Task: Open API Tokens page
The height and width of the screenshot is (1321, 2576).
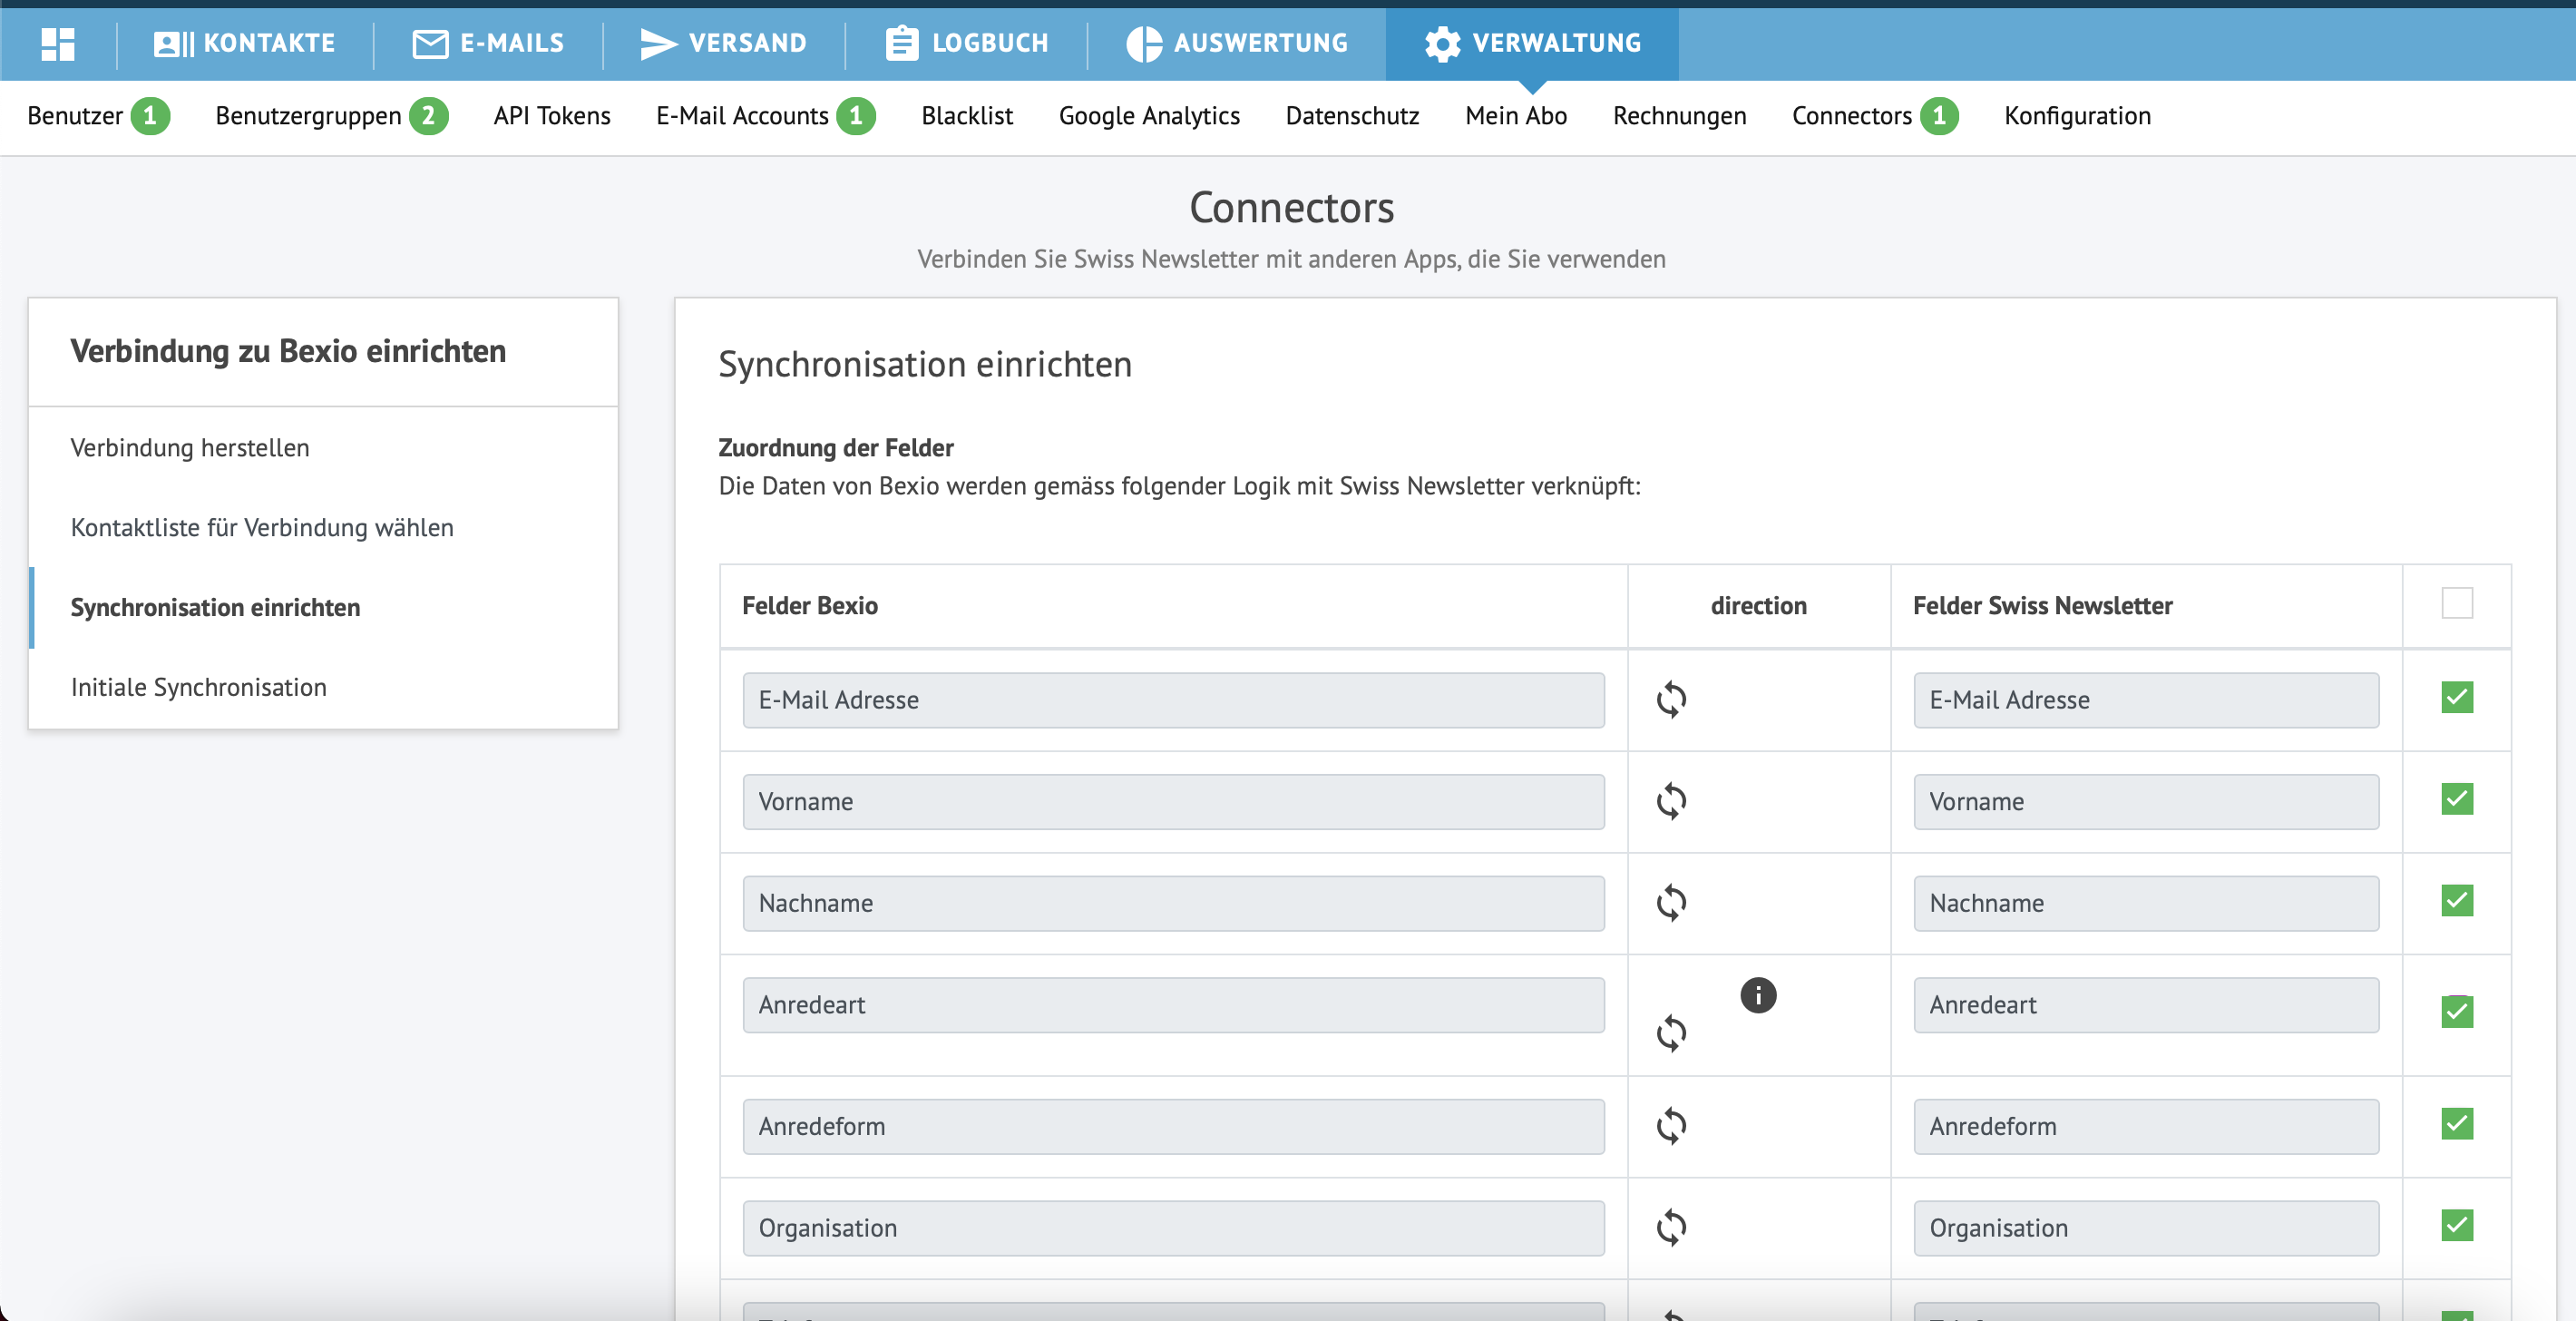Action: pos(552,116)
